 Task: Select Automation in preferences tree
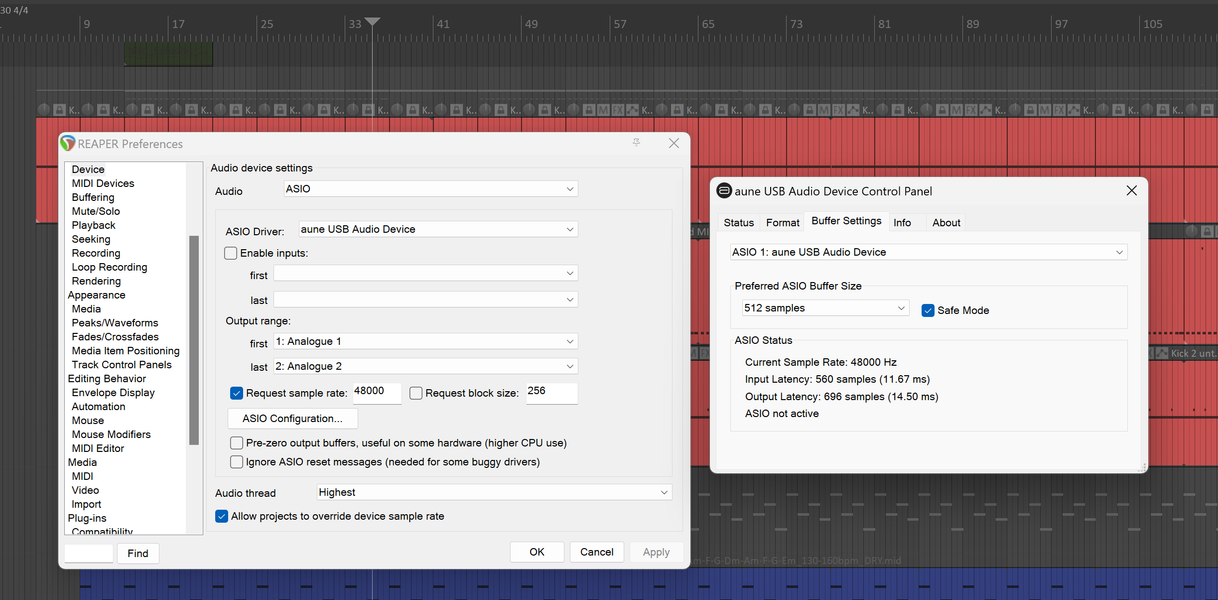[x=98, y=407]
